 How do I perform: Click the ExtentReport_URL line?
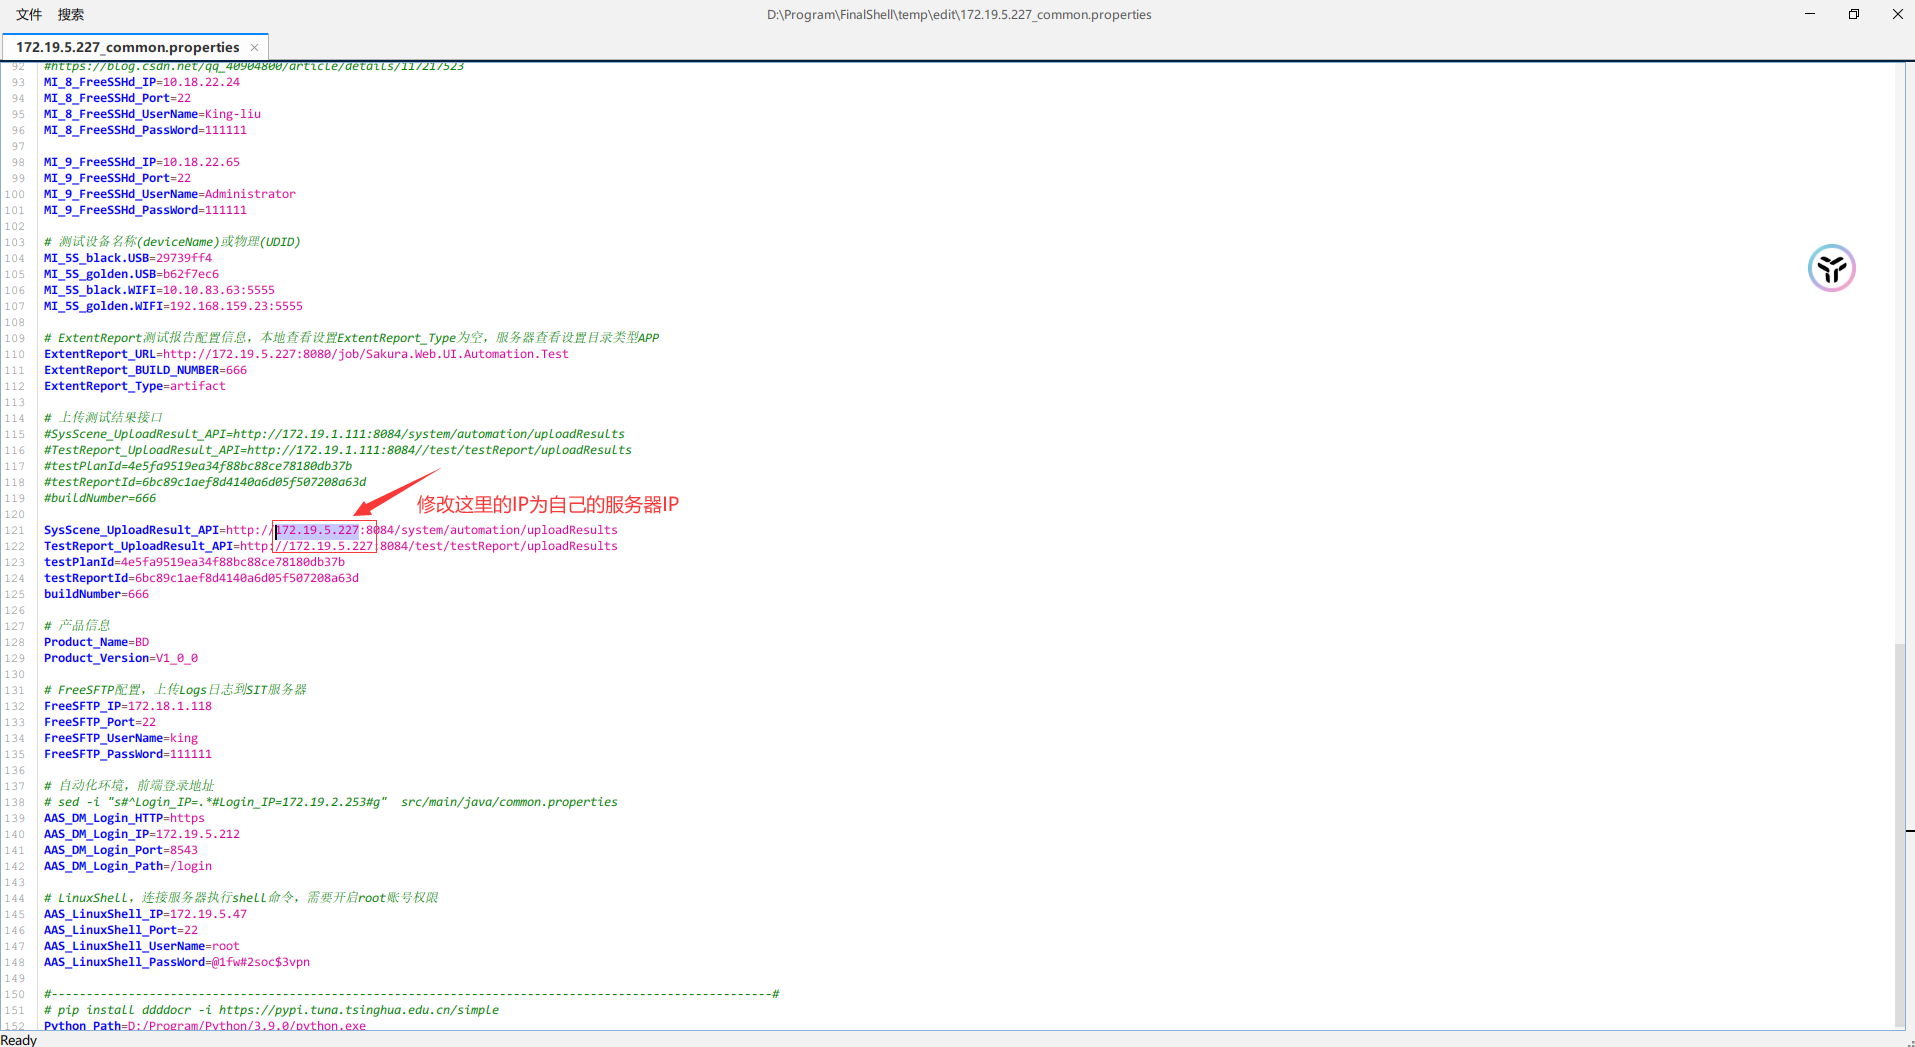(306, 354)
